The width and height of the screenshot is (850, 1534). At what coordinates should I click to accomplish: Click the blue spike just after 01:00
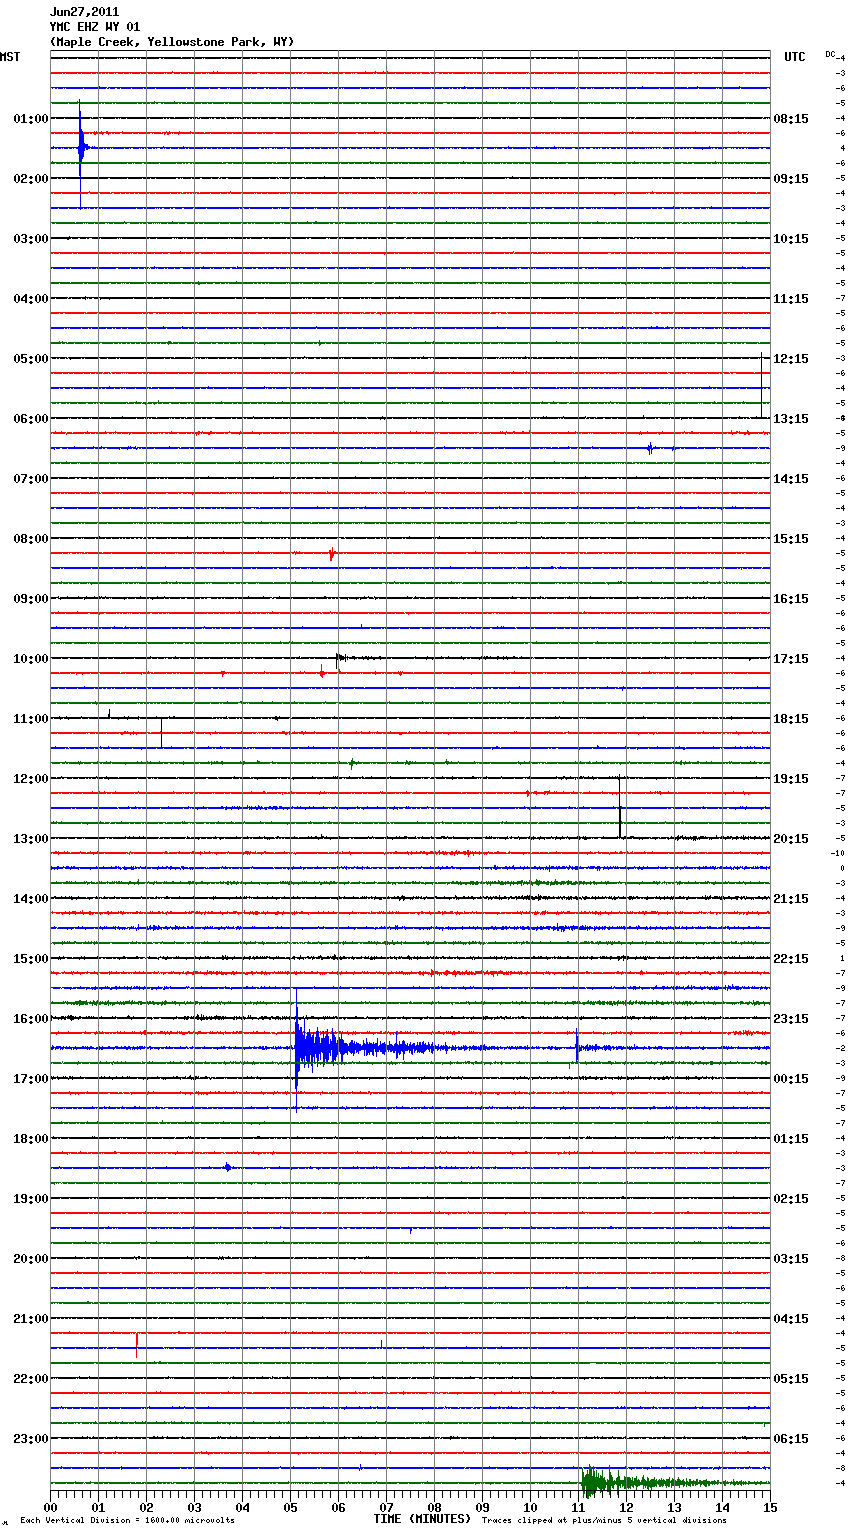81,148
